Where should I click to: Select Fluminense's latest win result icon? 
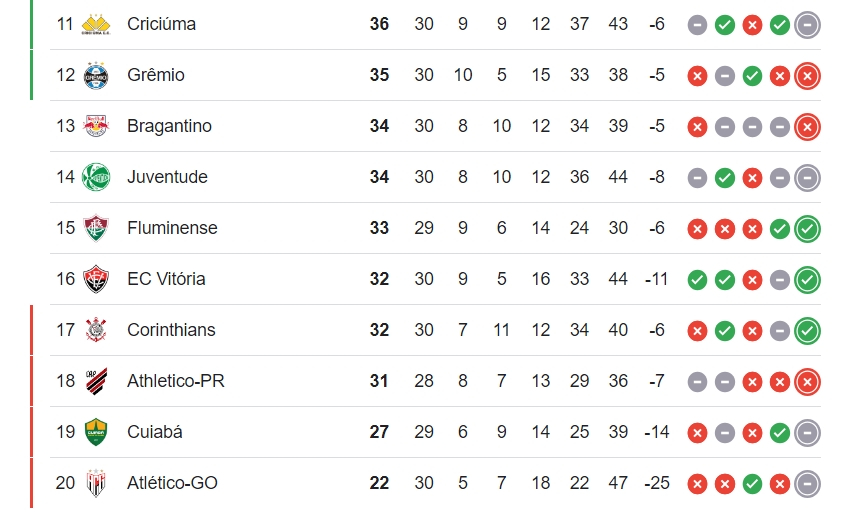(x=807, y=229)
